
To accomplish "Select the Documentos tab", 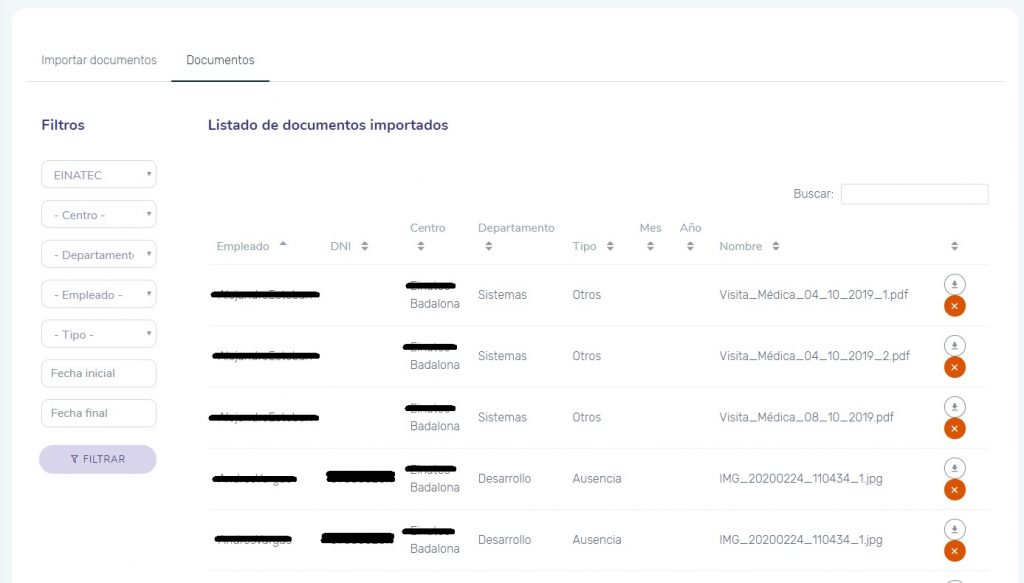I will [x=220, y=60].
